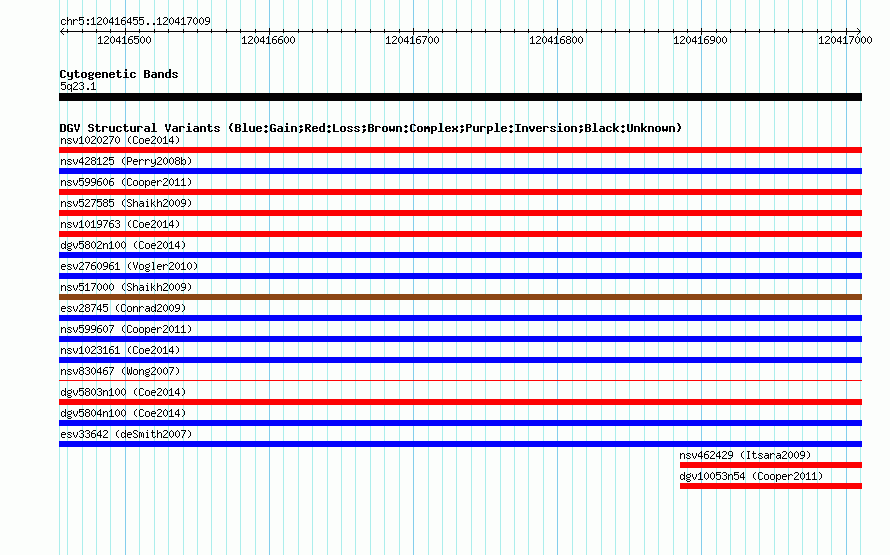Click dgv5804n100 (Coe2014) label
The width and height of the screenshot is (890, 555).
click(123, 413)
